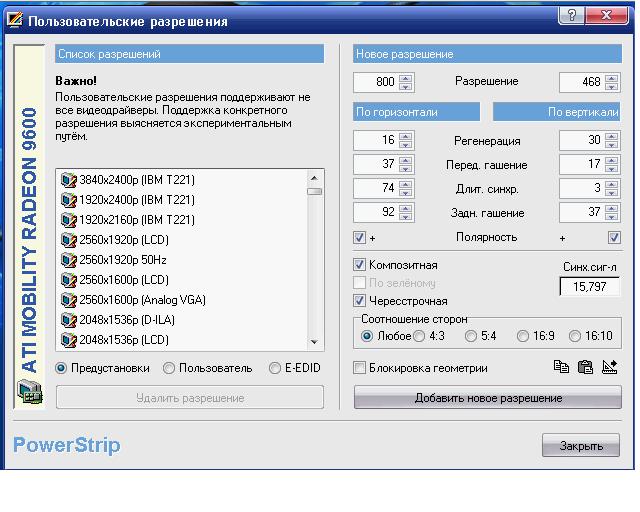Click the paste timings from clipboard icon

click(x=586, y=367)
